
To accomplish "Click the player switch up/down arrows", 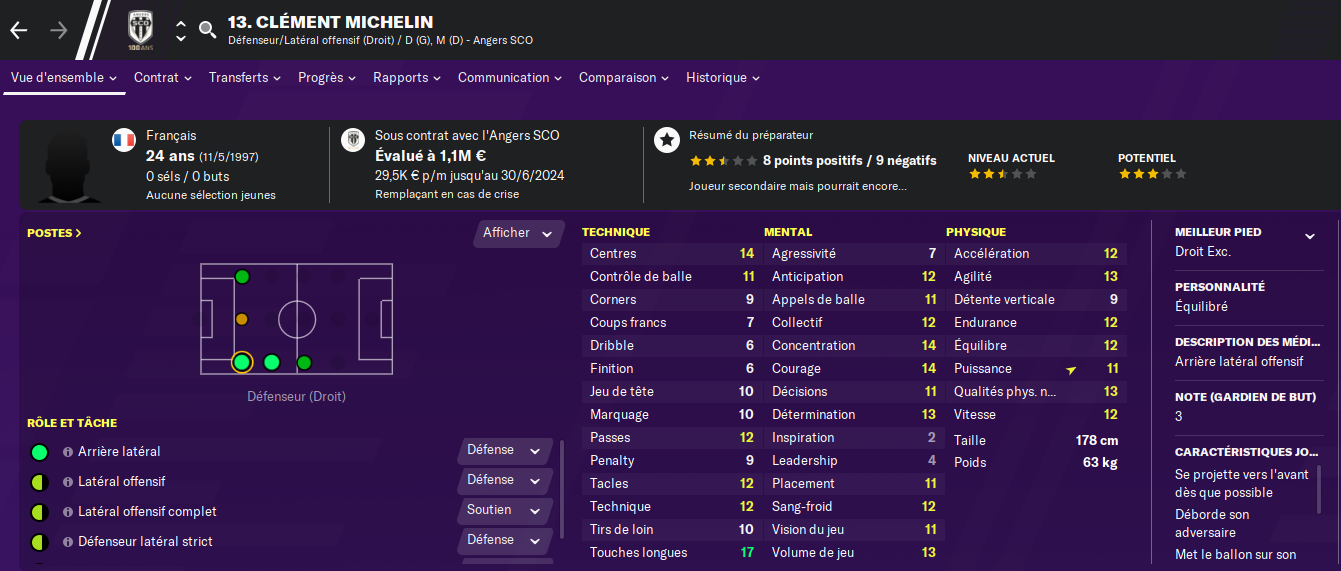I will pyautogui.click(x=181, y=30).
